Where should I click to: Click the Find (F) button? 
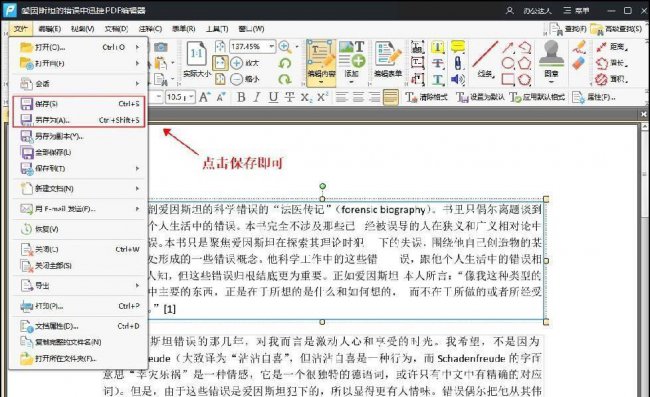[568, 29]
